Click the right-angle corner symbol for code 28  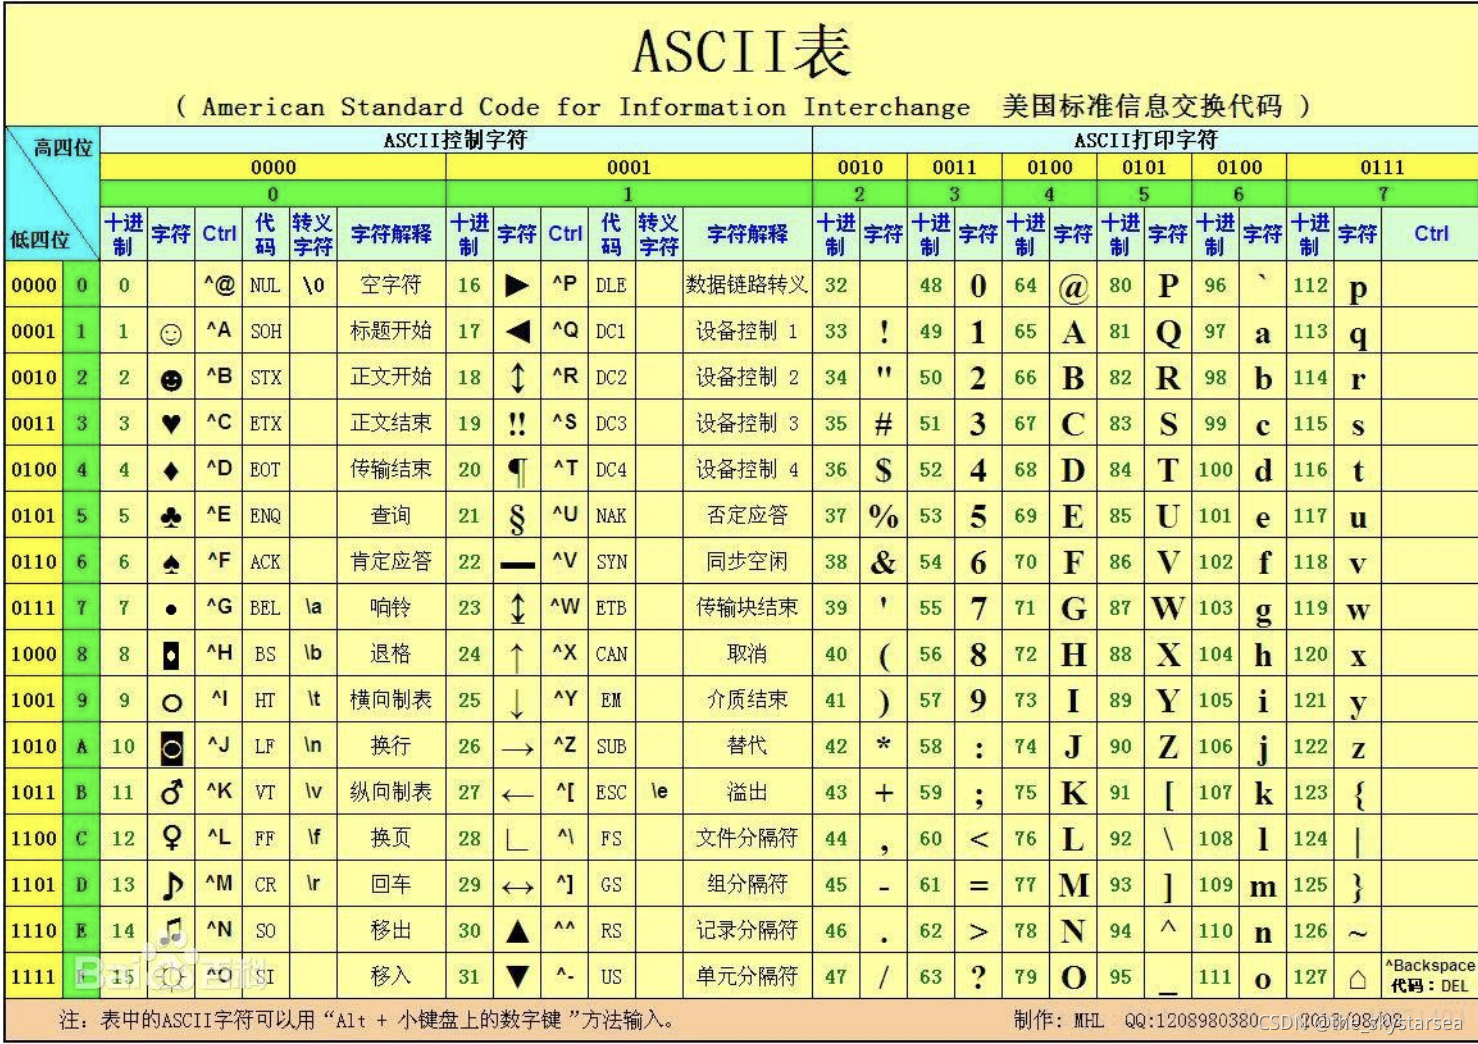point(517,840)
